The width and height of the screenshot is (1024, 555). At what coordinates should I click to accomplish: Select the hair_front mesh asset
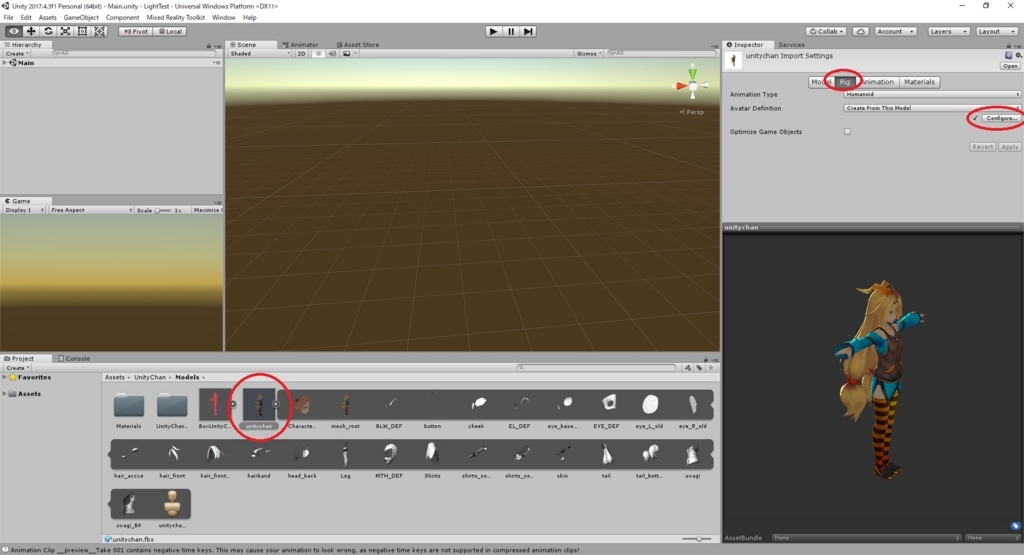point(172,460)
